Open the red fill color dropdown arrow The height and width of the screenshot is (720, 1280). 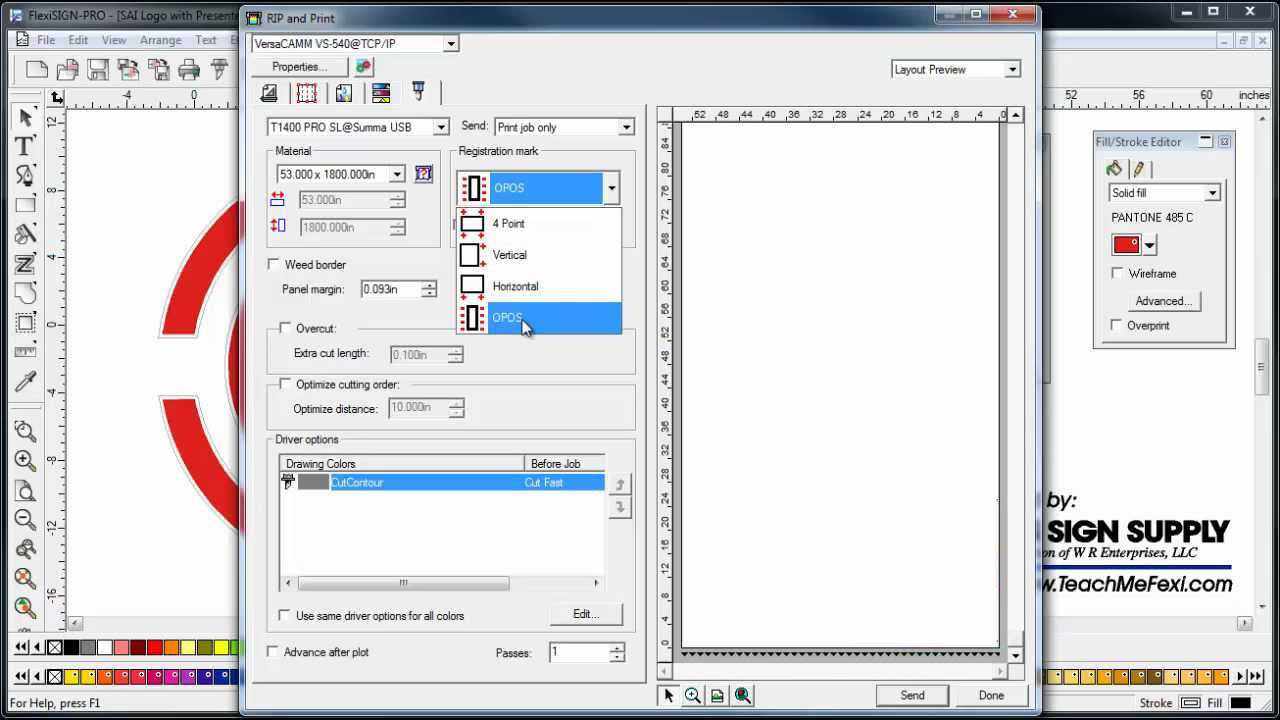coord(1150,245)
